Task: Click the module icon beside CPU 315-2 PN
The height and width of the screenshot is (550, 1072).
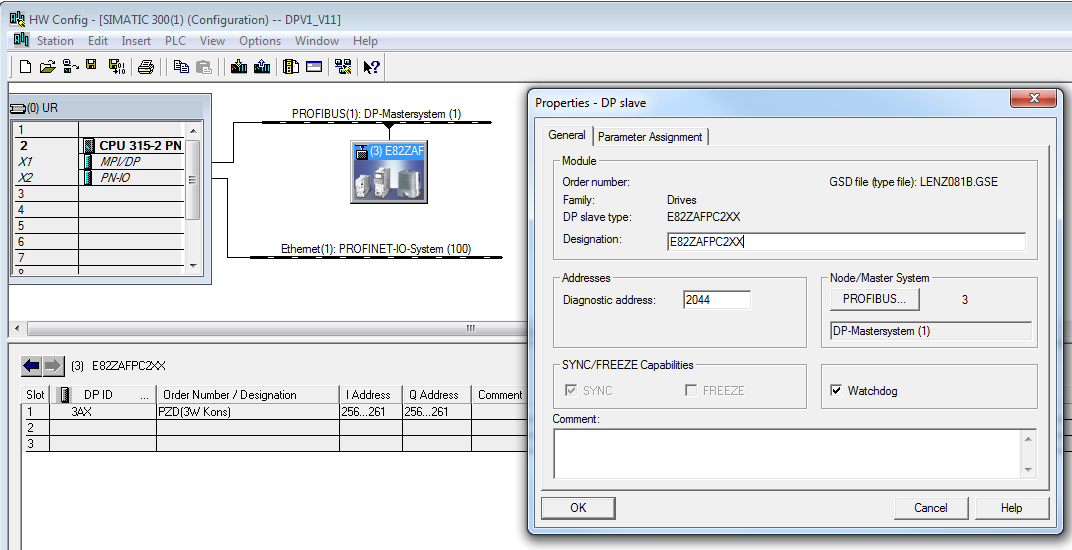Action: click(89, 145)
